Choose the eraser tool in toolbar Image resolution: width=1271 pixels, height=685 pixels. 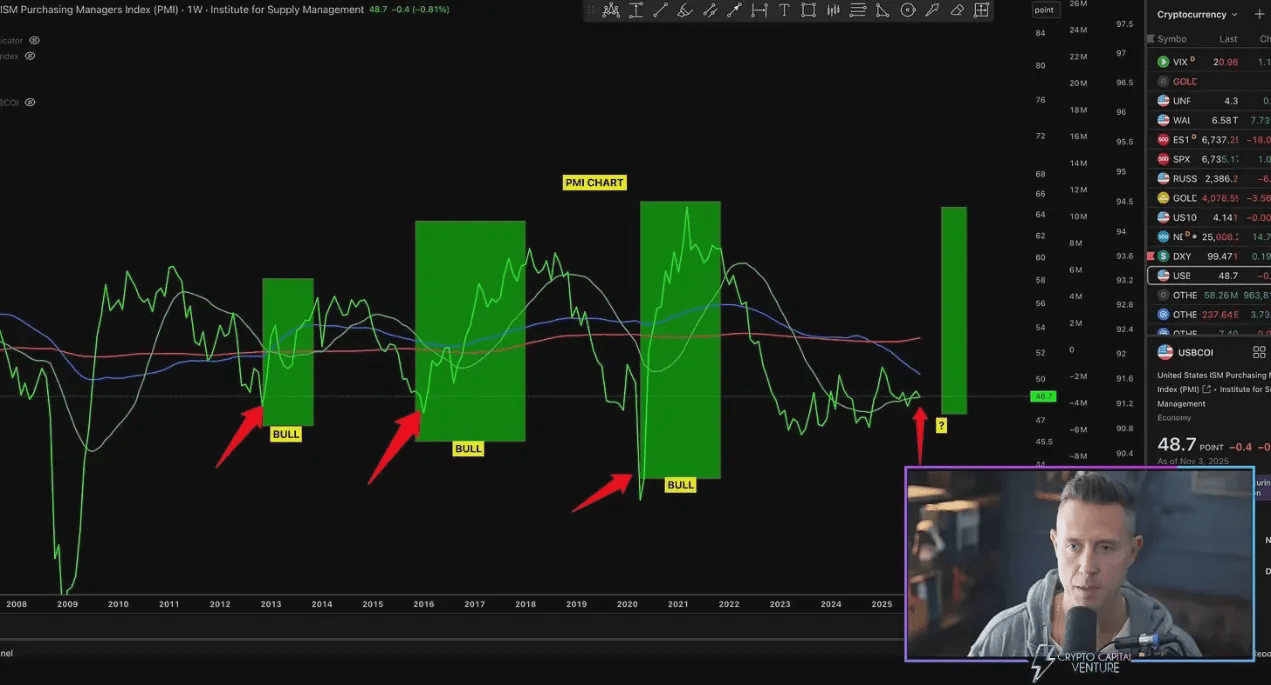pos(957,11)
